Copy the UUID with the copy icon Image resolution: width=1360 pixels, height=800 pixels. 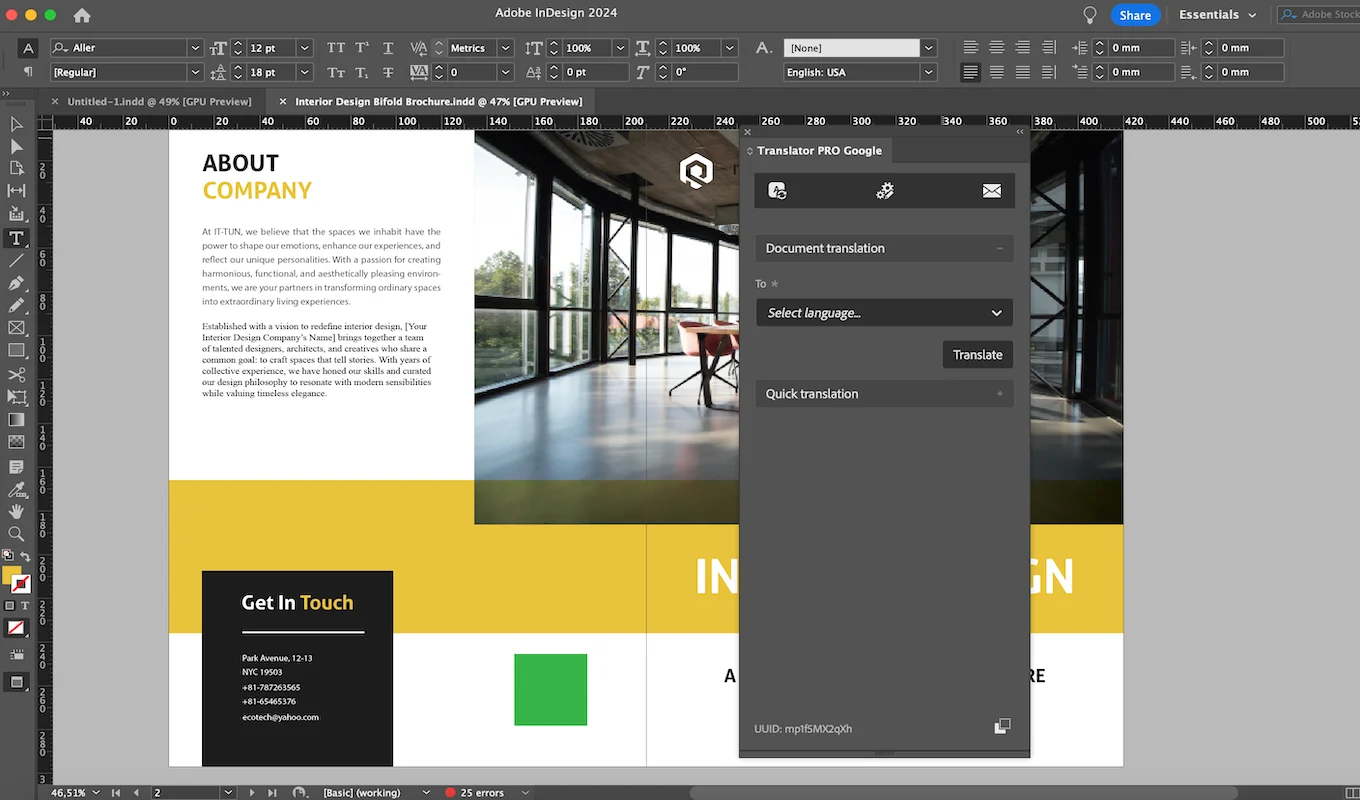1002,726
